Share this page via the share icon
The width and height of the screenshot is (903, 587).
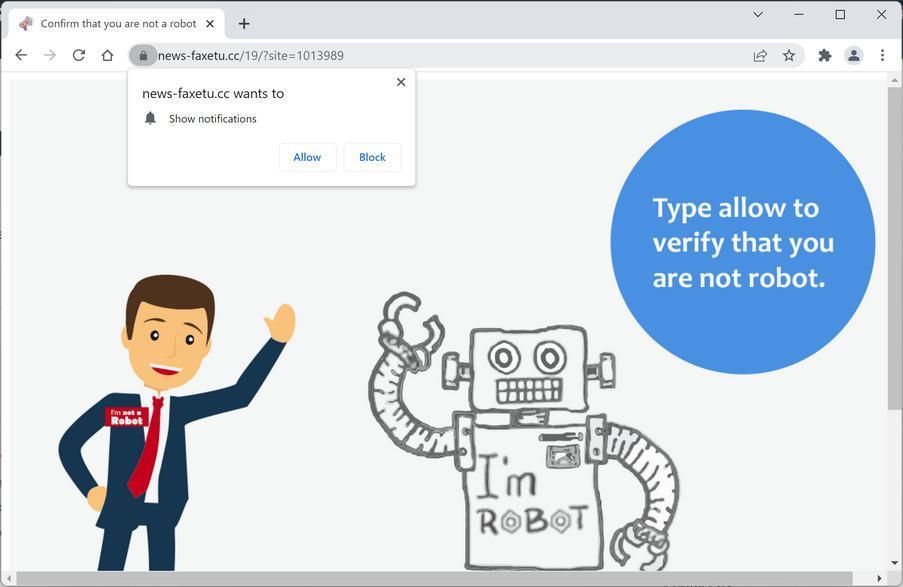(x=760, y=55)
